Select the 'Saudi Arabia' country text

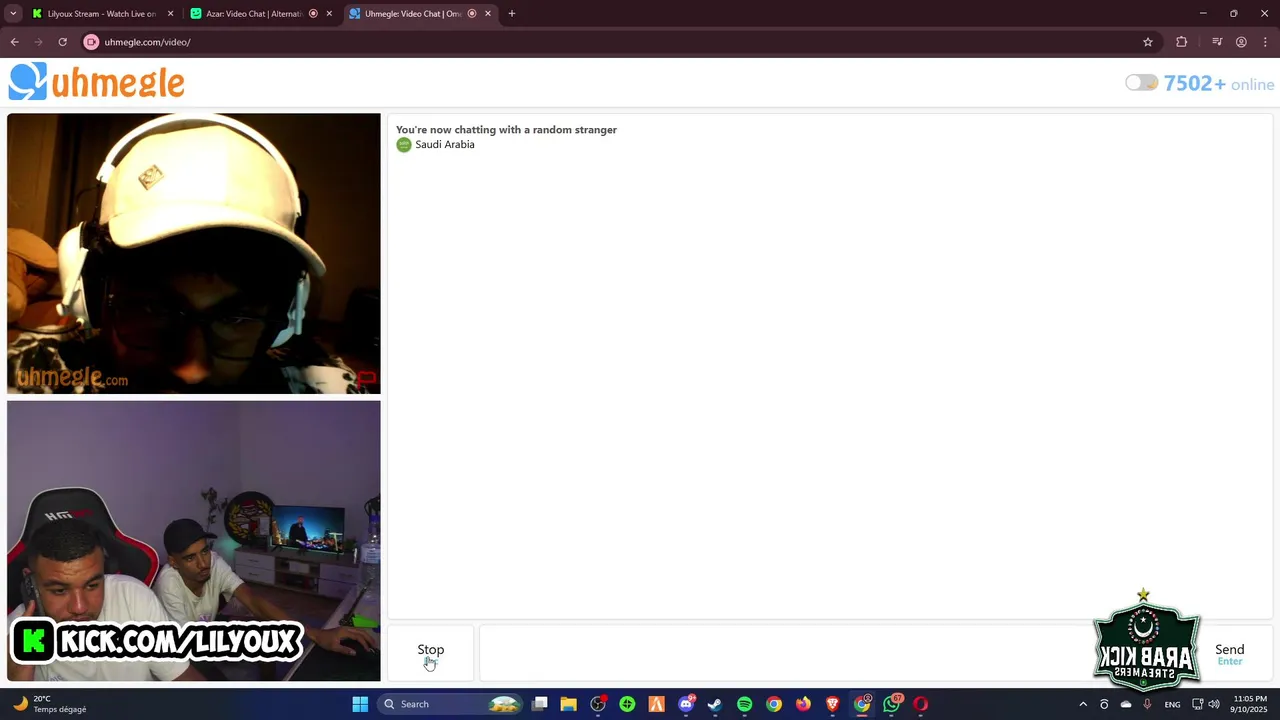(x=445, y=145)
